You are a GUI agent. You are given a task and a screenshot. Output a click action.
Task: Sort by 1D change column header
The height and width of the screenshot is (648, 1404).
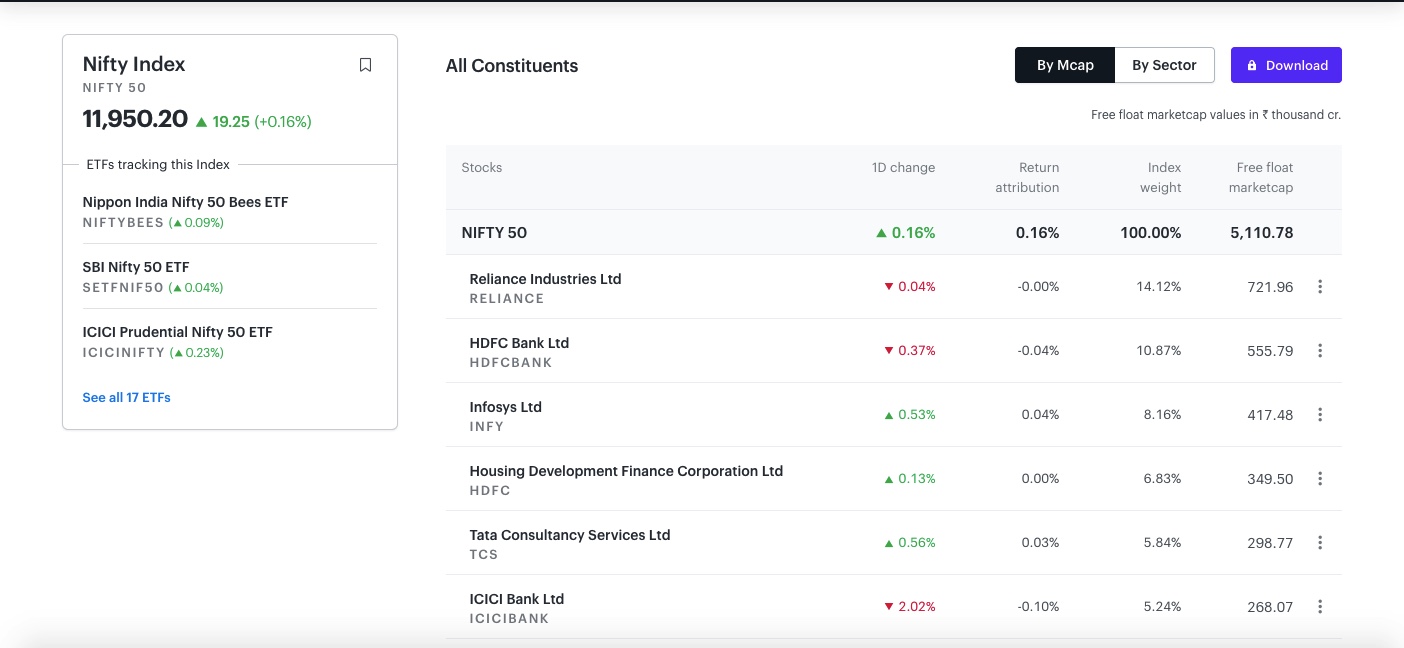tap(903, 168)
